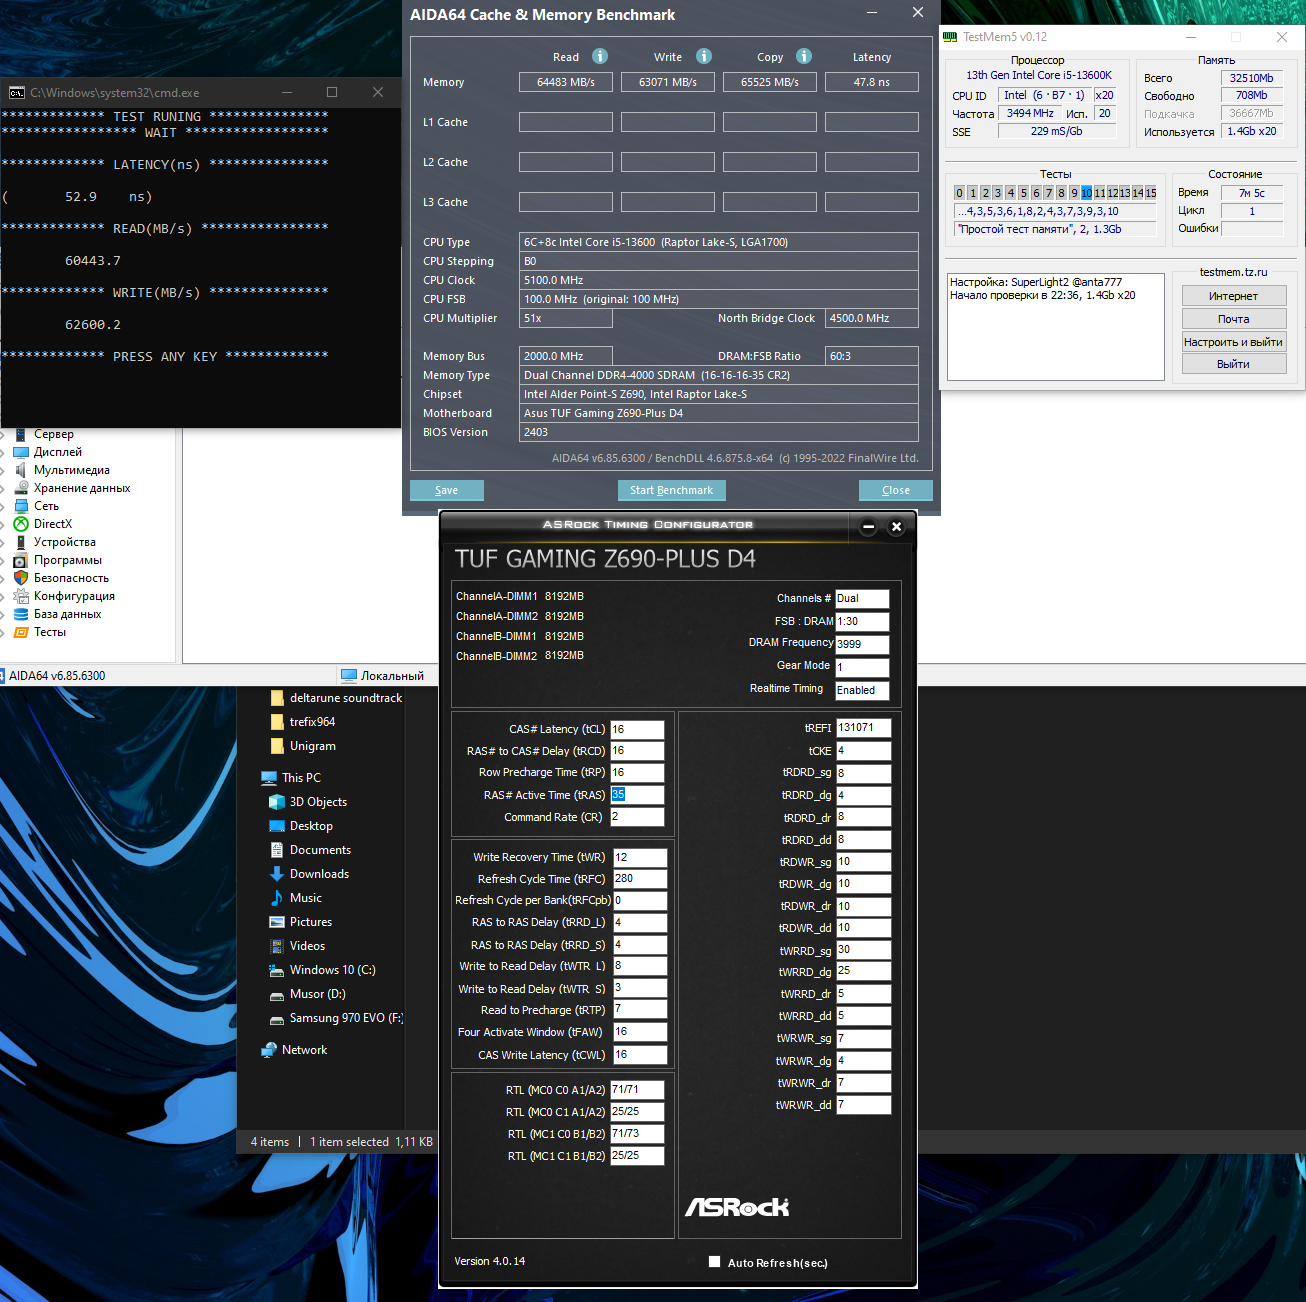The width and height of the screenshot is (1306, 1302).
Task: Click the info icon next to Write
Action: (704, 57)
